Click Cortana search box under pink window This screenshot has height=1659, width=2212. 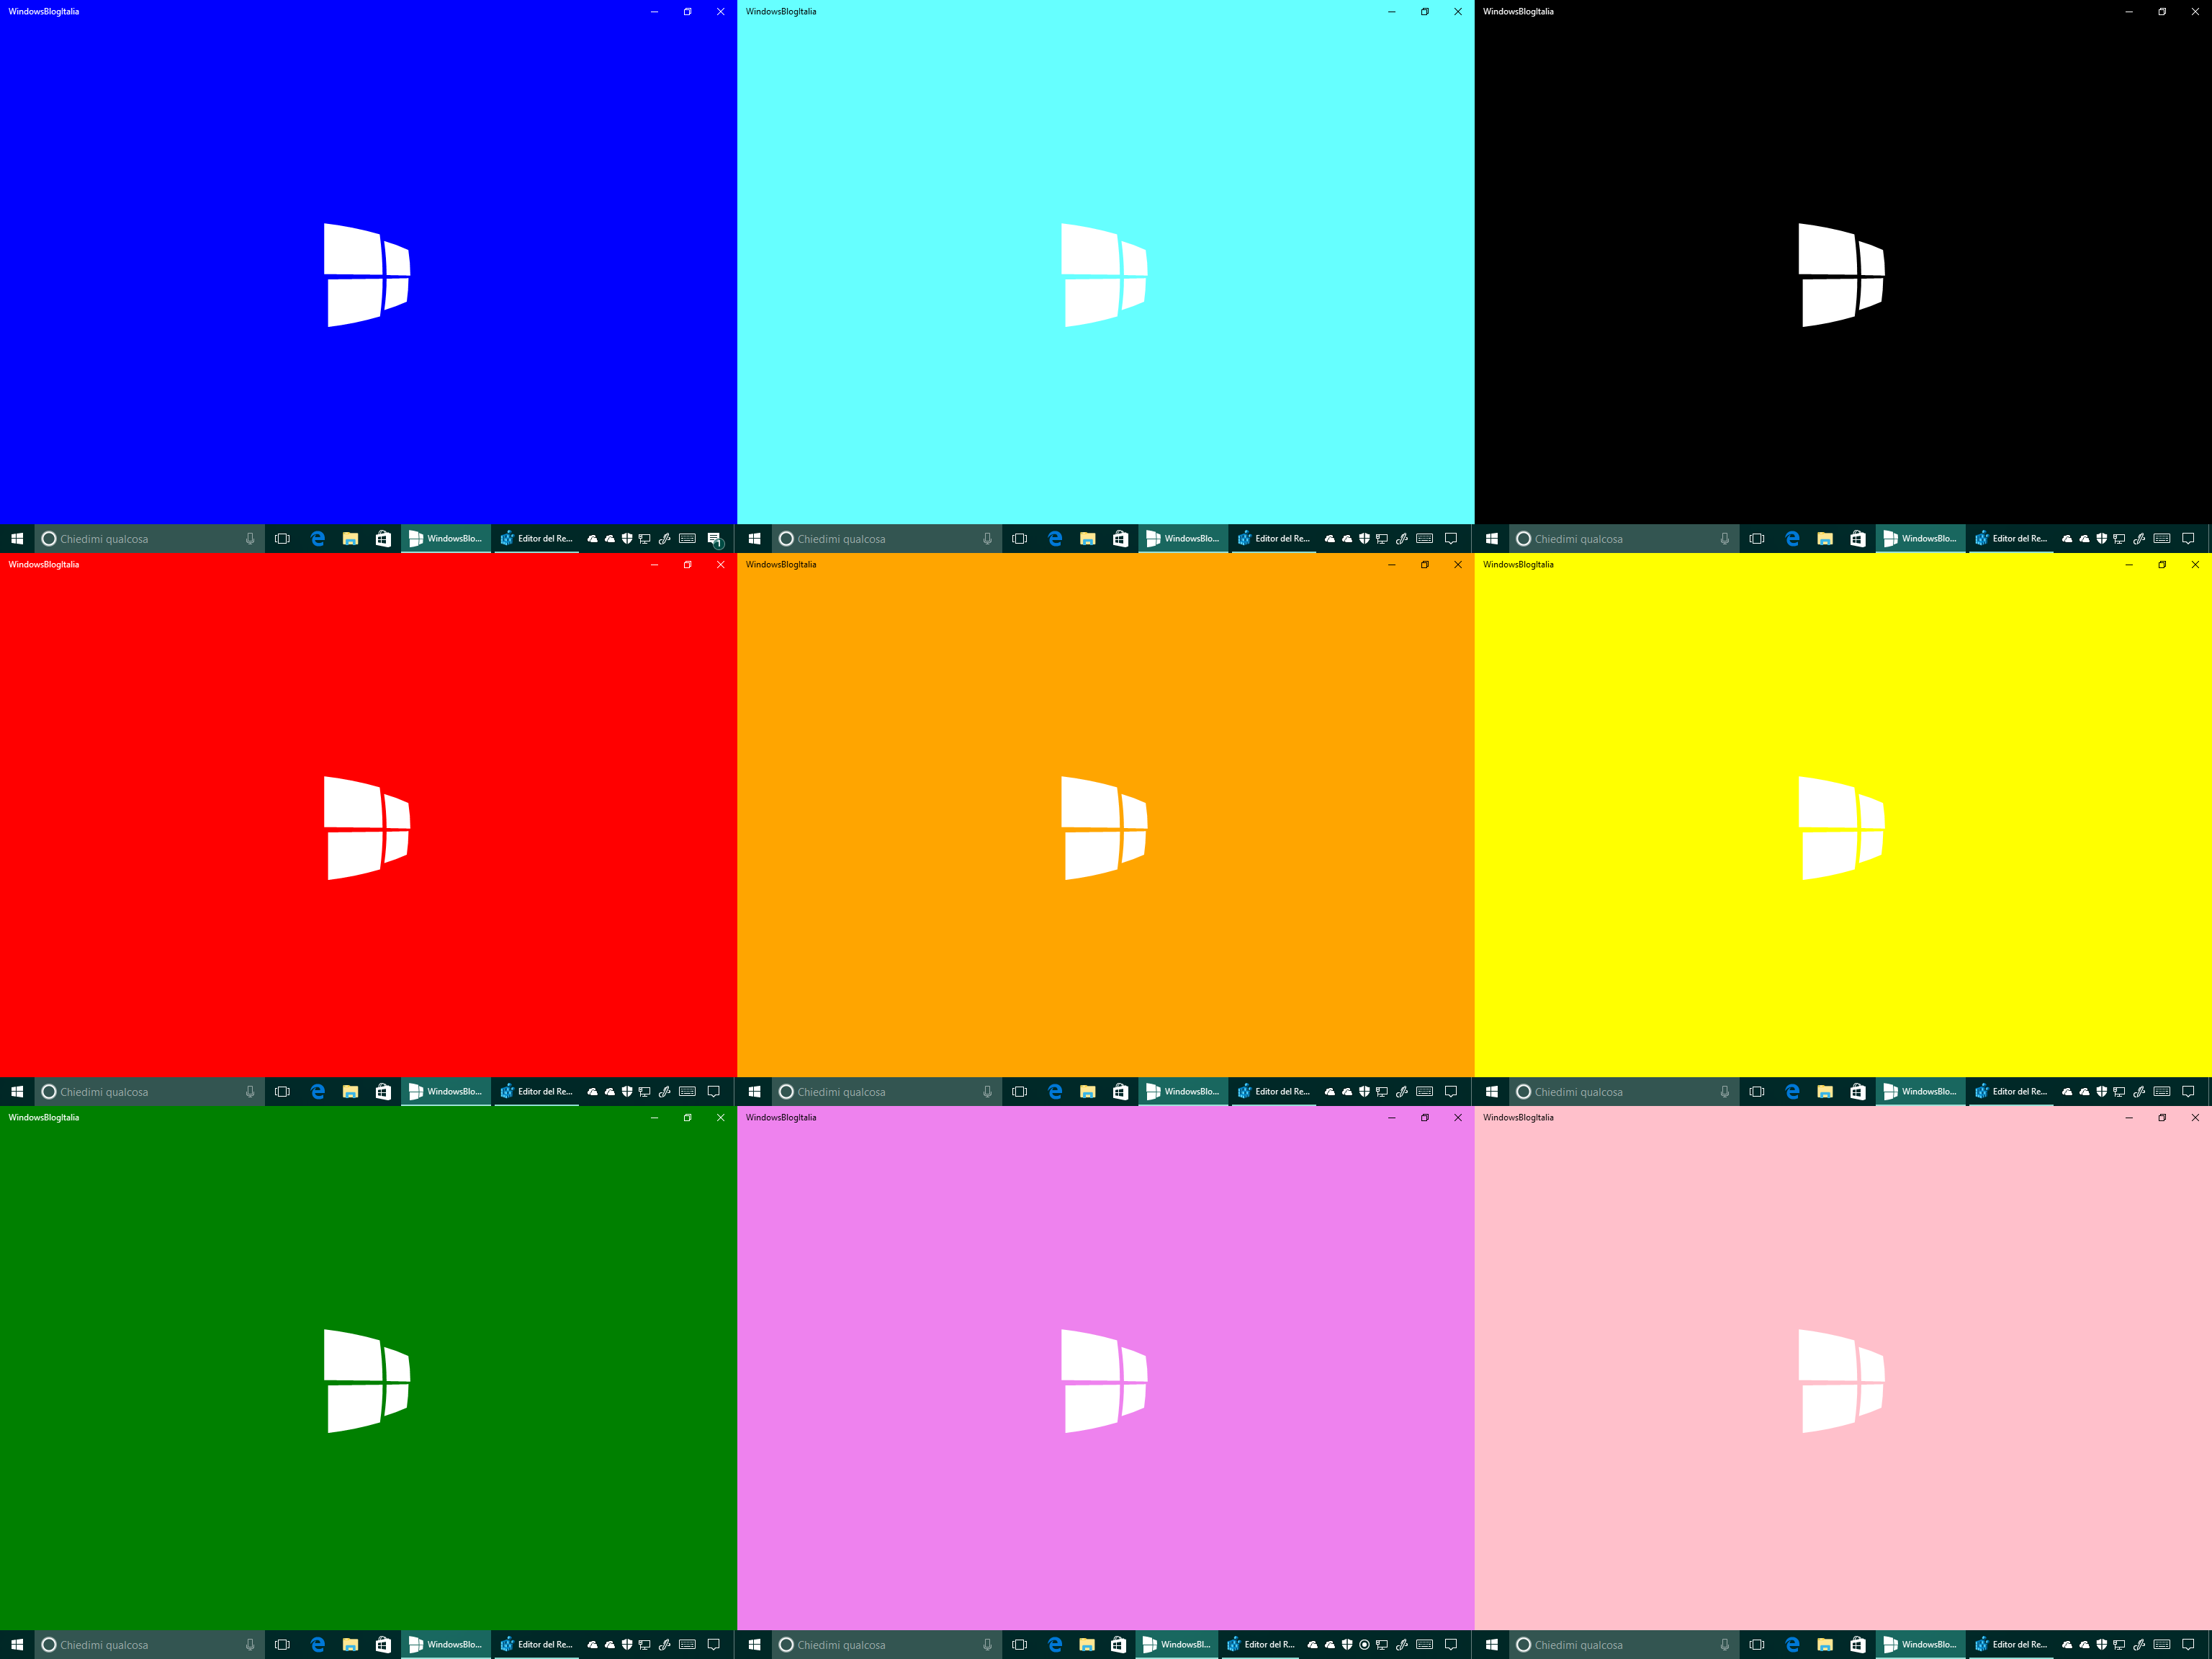point(1625,1645)
